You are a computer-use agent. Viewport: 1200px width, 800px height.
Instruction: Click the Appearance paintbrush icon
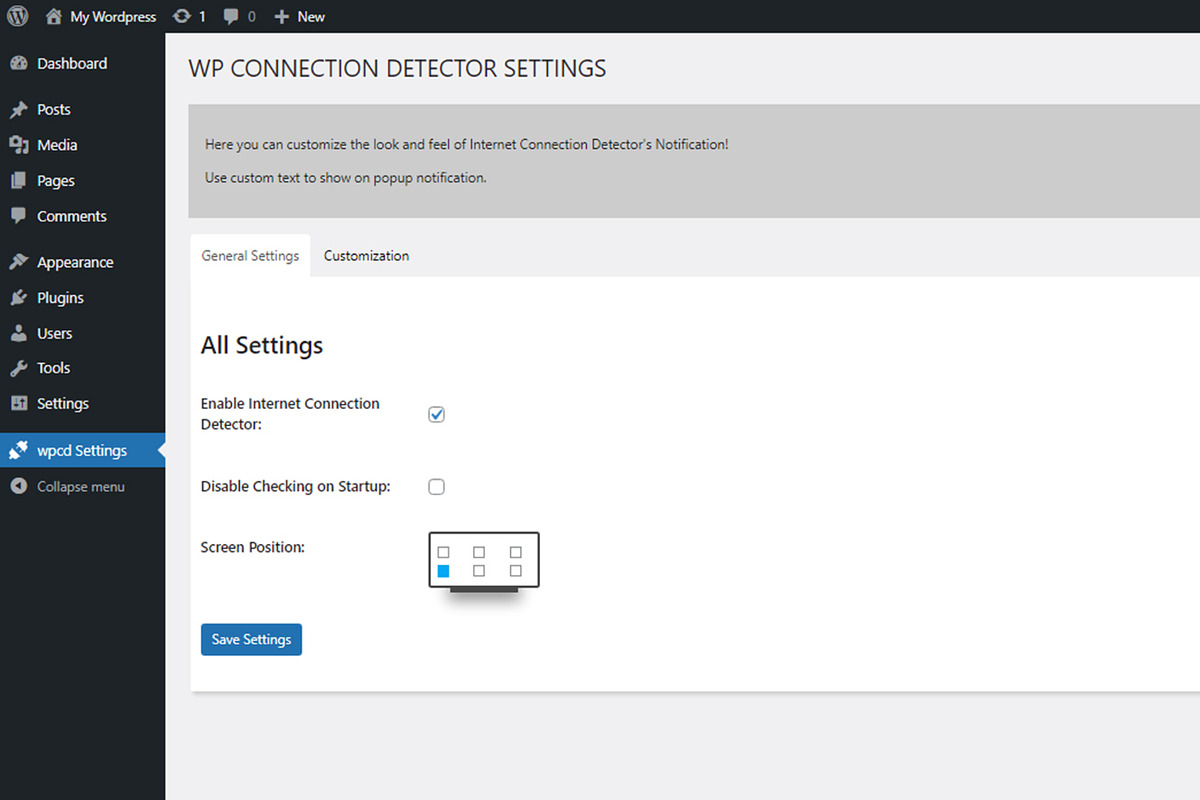(x=18, y=262)
